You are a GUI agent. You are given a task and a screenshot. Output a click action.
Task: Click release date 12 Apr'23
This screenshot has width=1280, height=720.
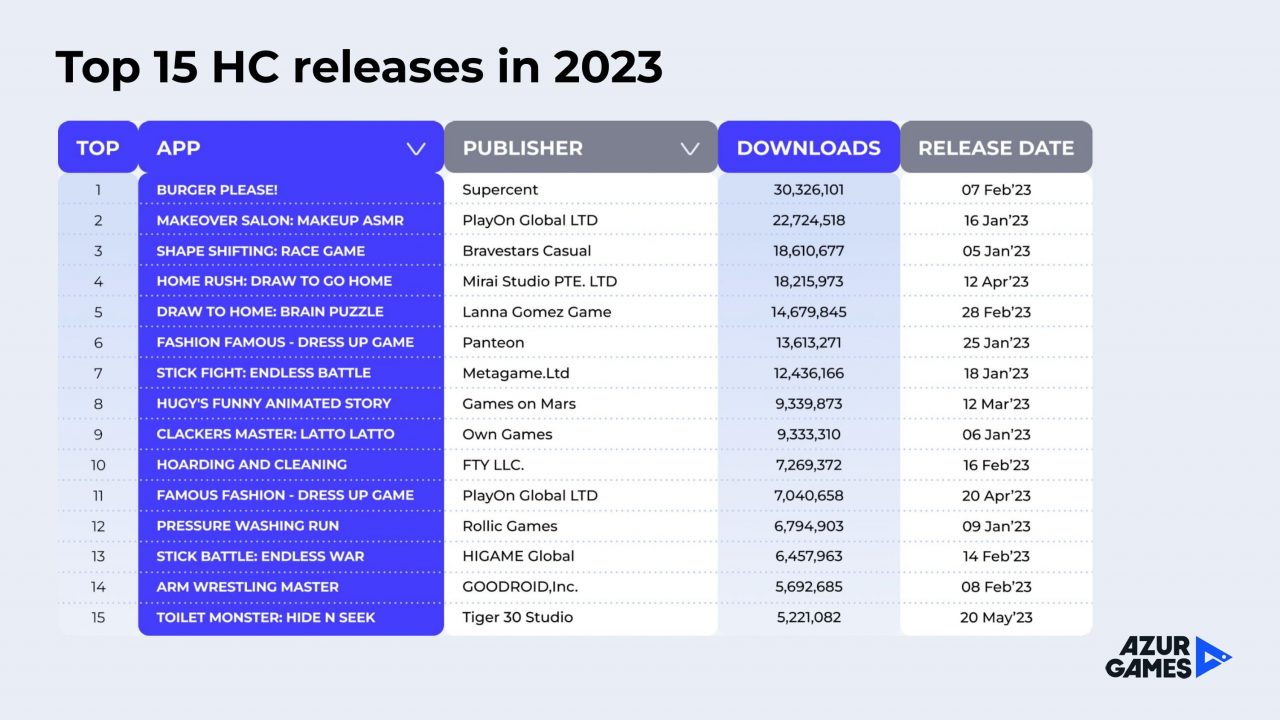[996, 281]
